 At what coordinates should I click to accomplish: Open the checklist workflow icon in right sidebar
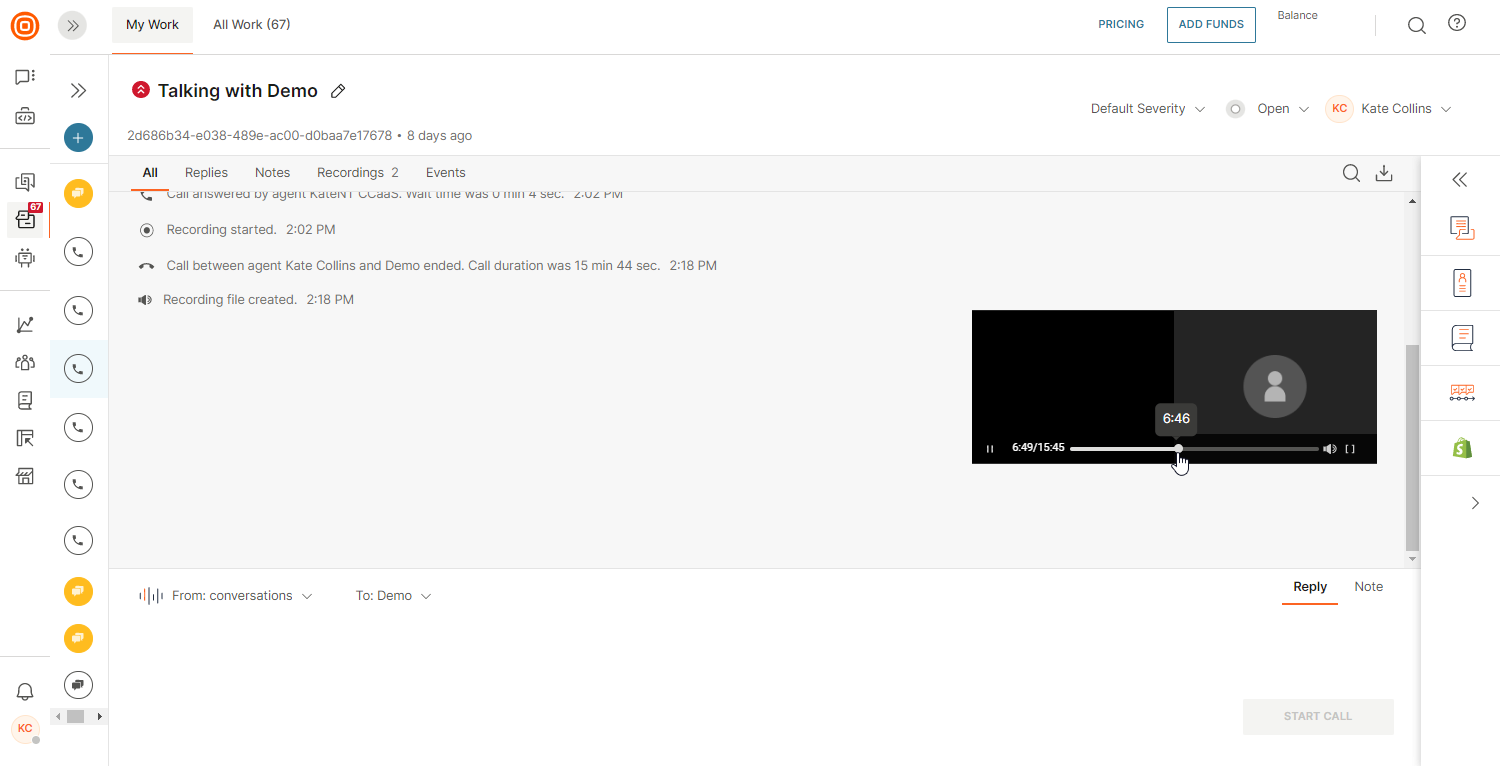pos(1462,393)
